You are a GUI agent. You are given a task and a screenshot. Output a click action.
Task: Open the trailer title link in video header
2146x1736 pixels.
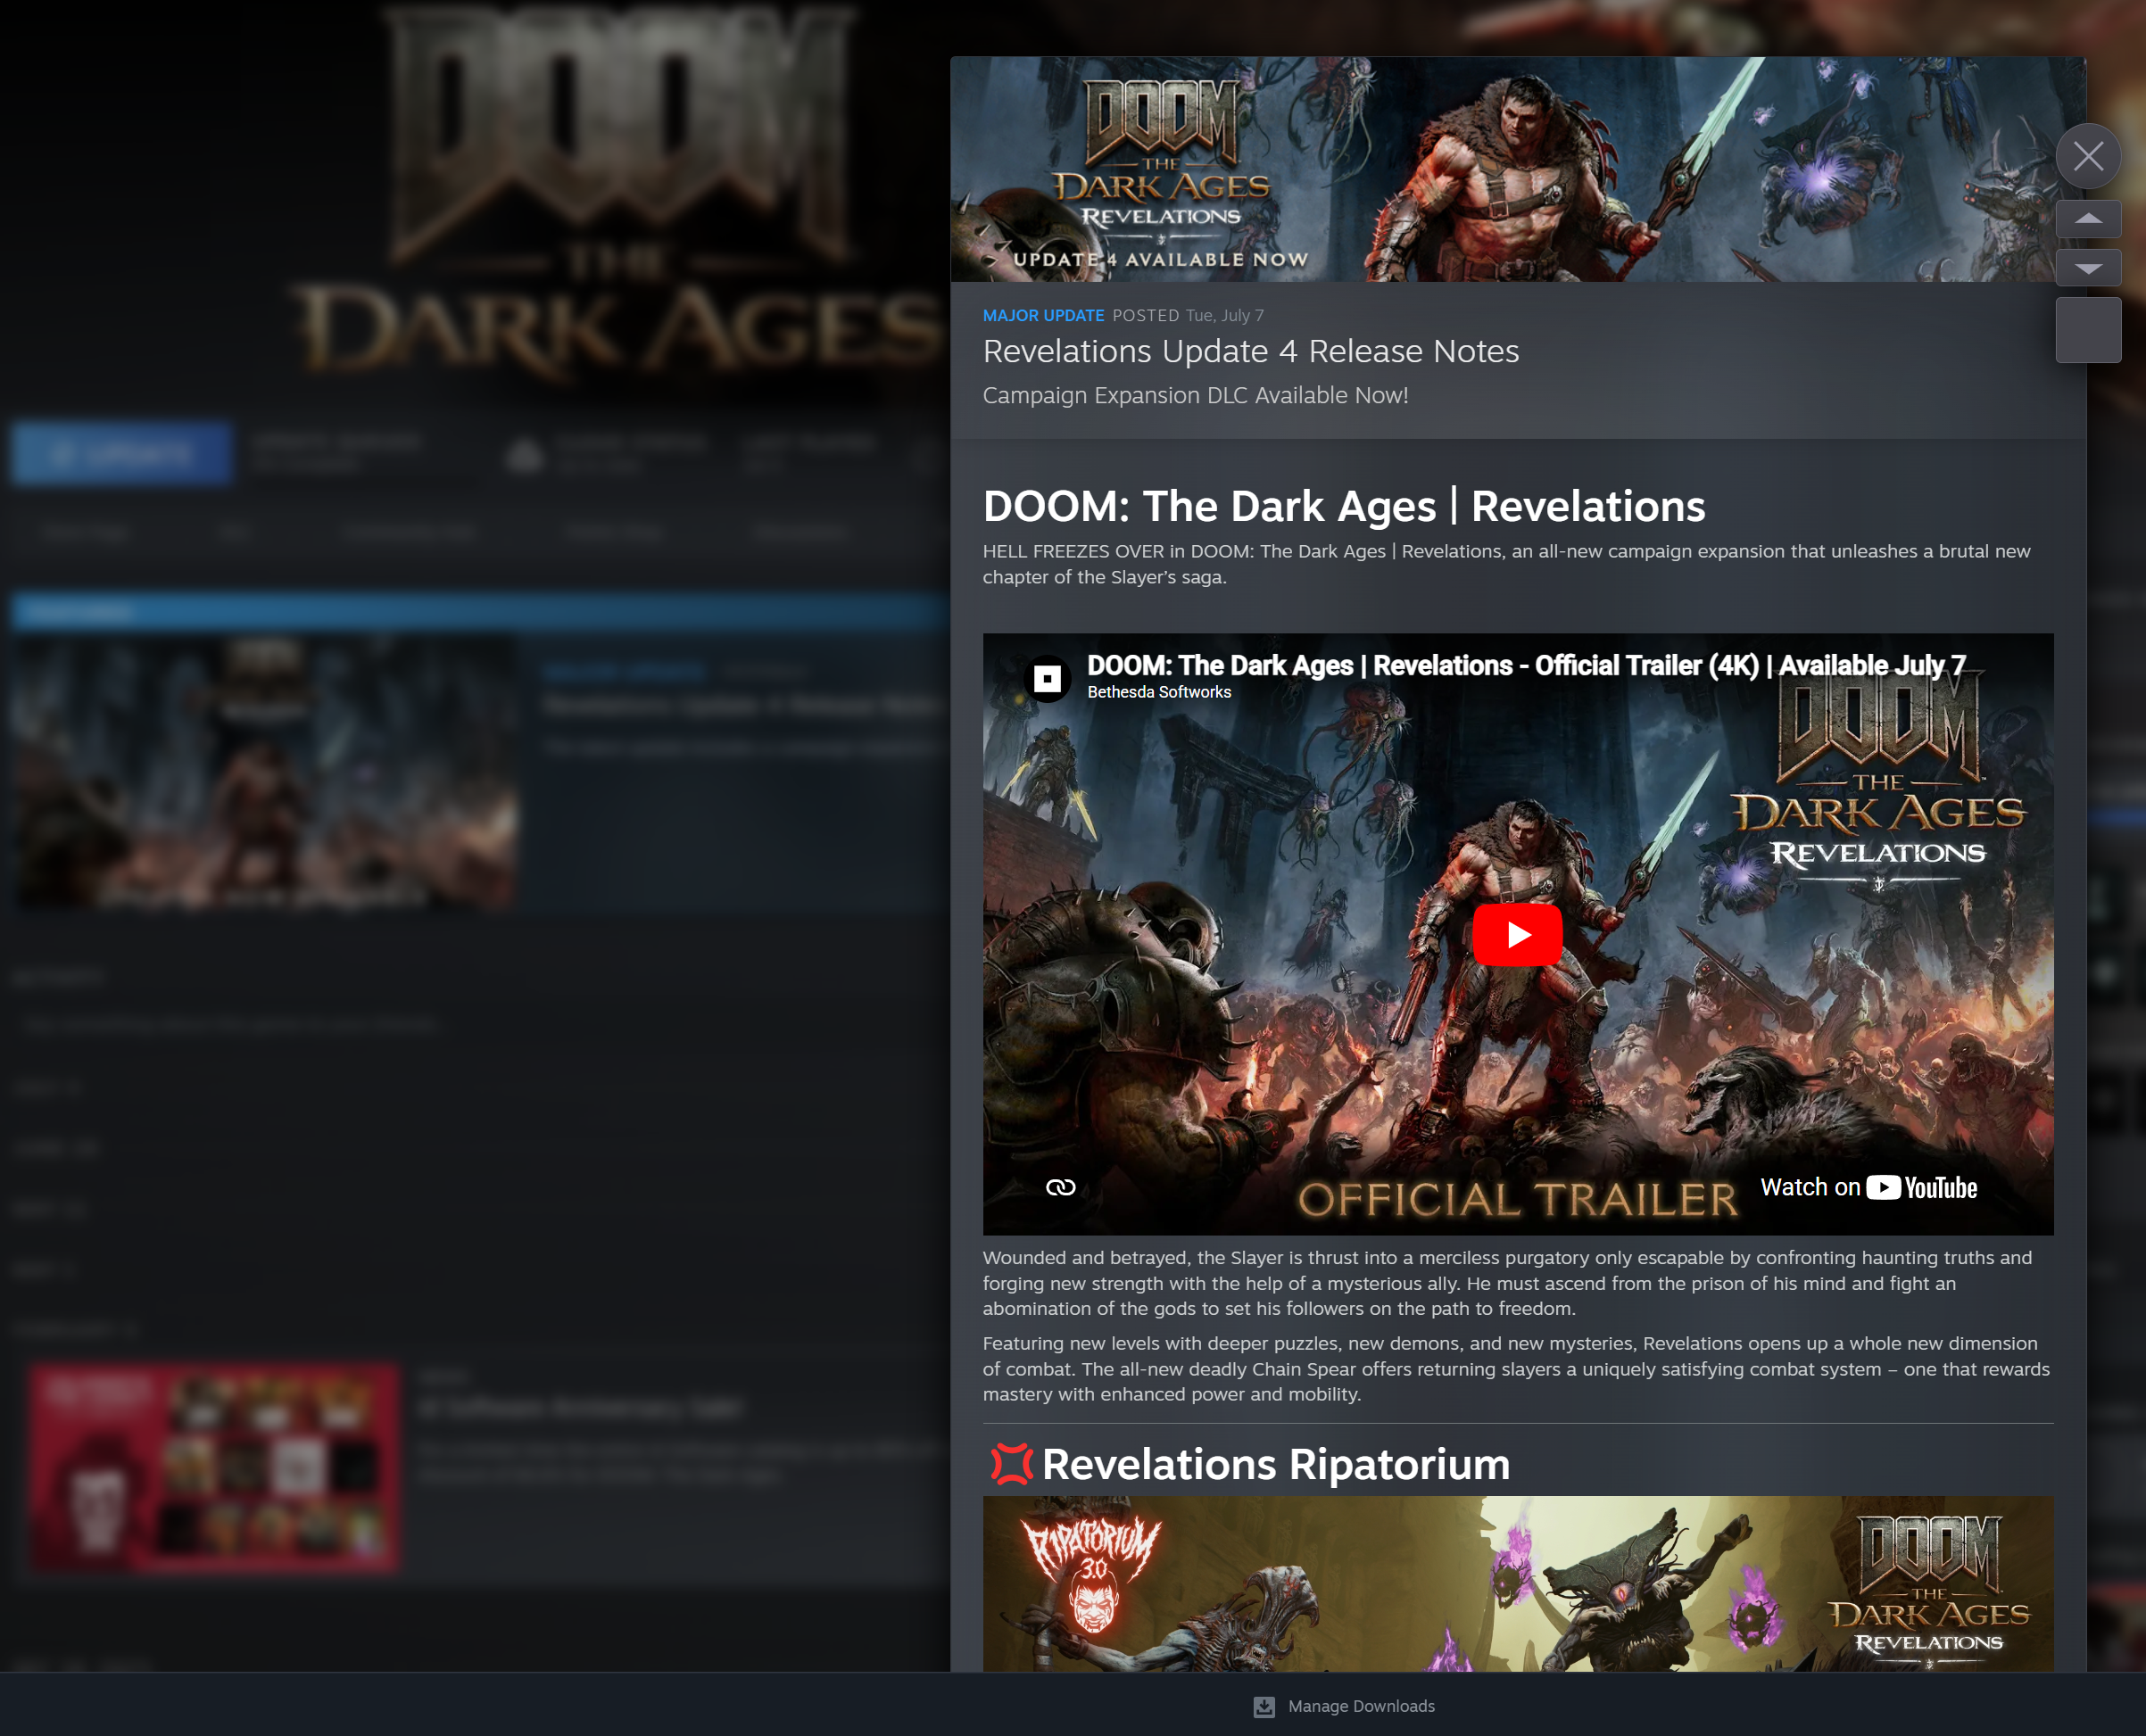tap(1526, 665)
